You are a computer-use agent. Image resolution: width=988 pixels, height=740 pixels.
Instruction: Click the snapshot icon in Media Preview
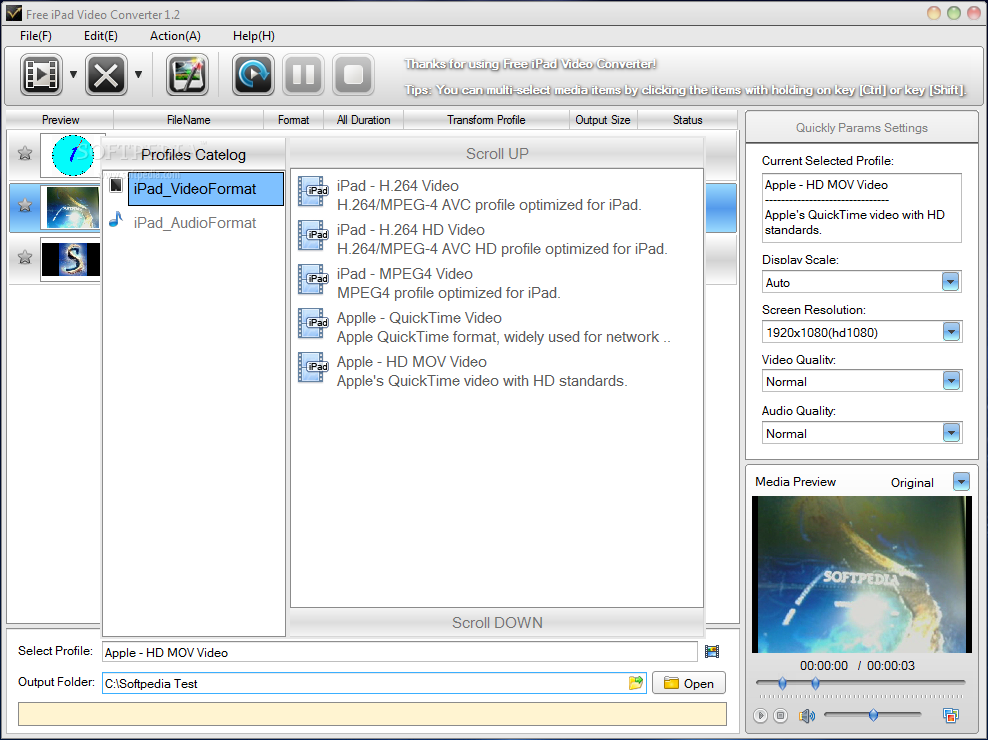pyautogui.click(x=950, y=715)
